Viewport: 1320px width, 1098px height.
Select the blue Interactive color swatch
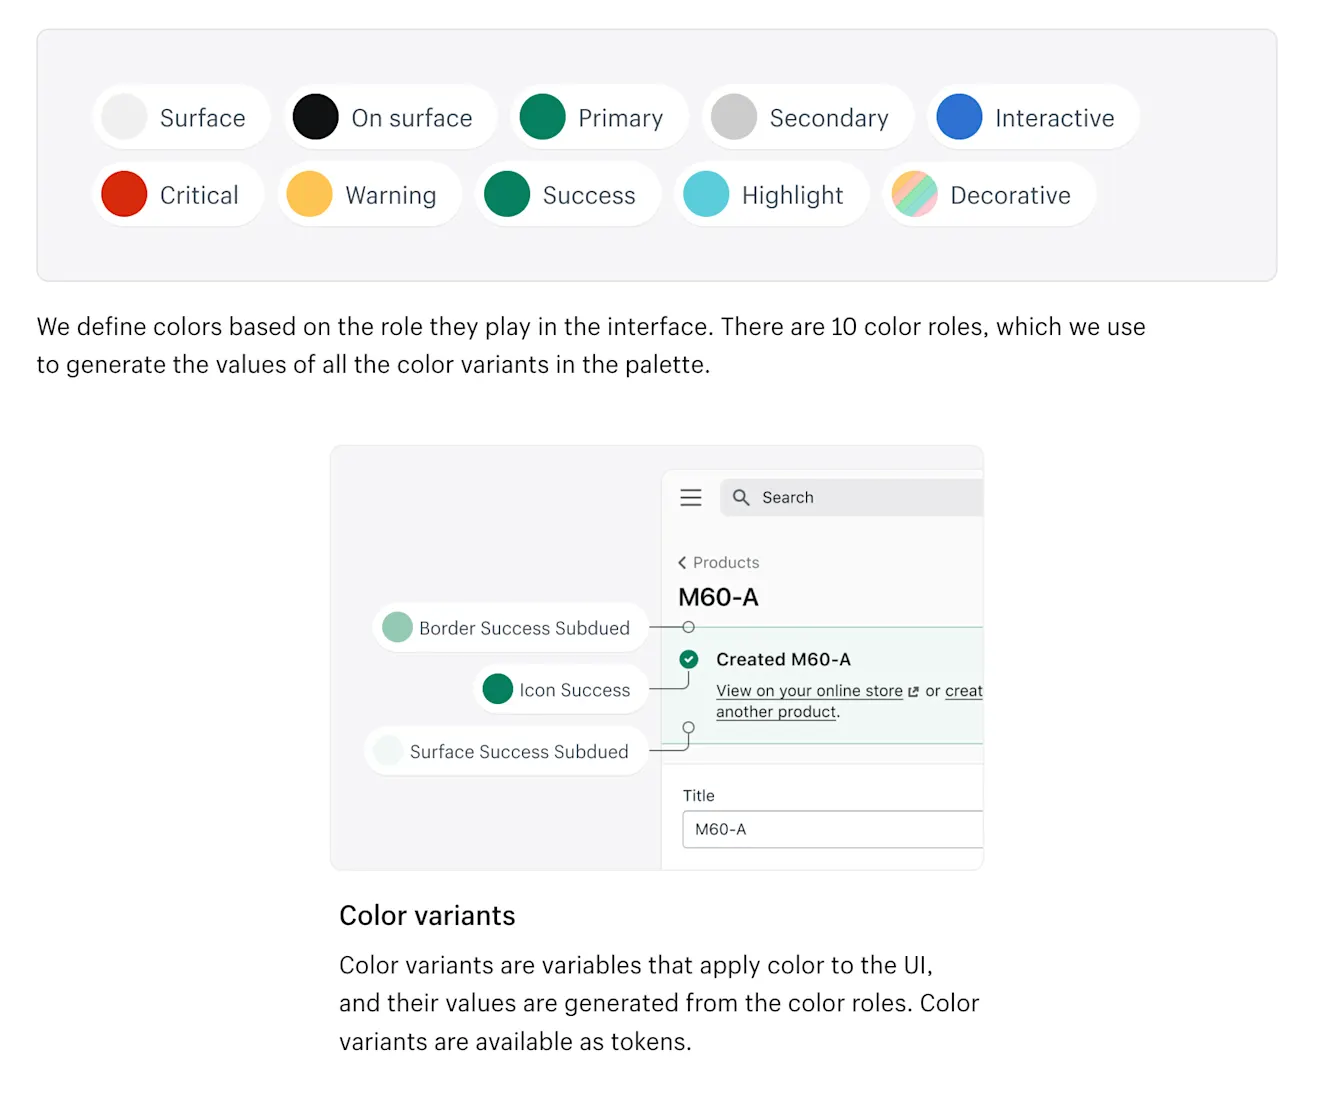pos(959,117)
